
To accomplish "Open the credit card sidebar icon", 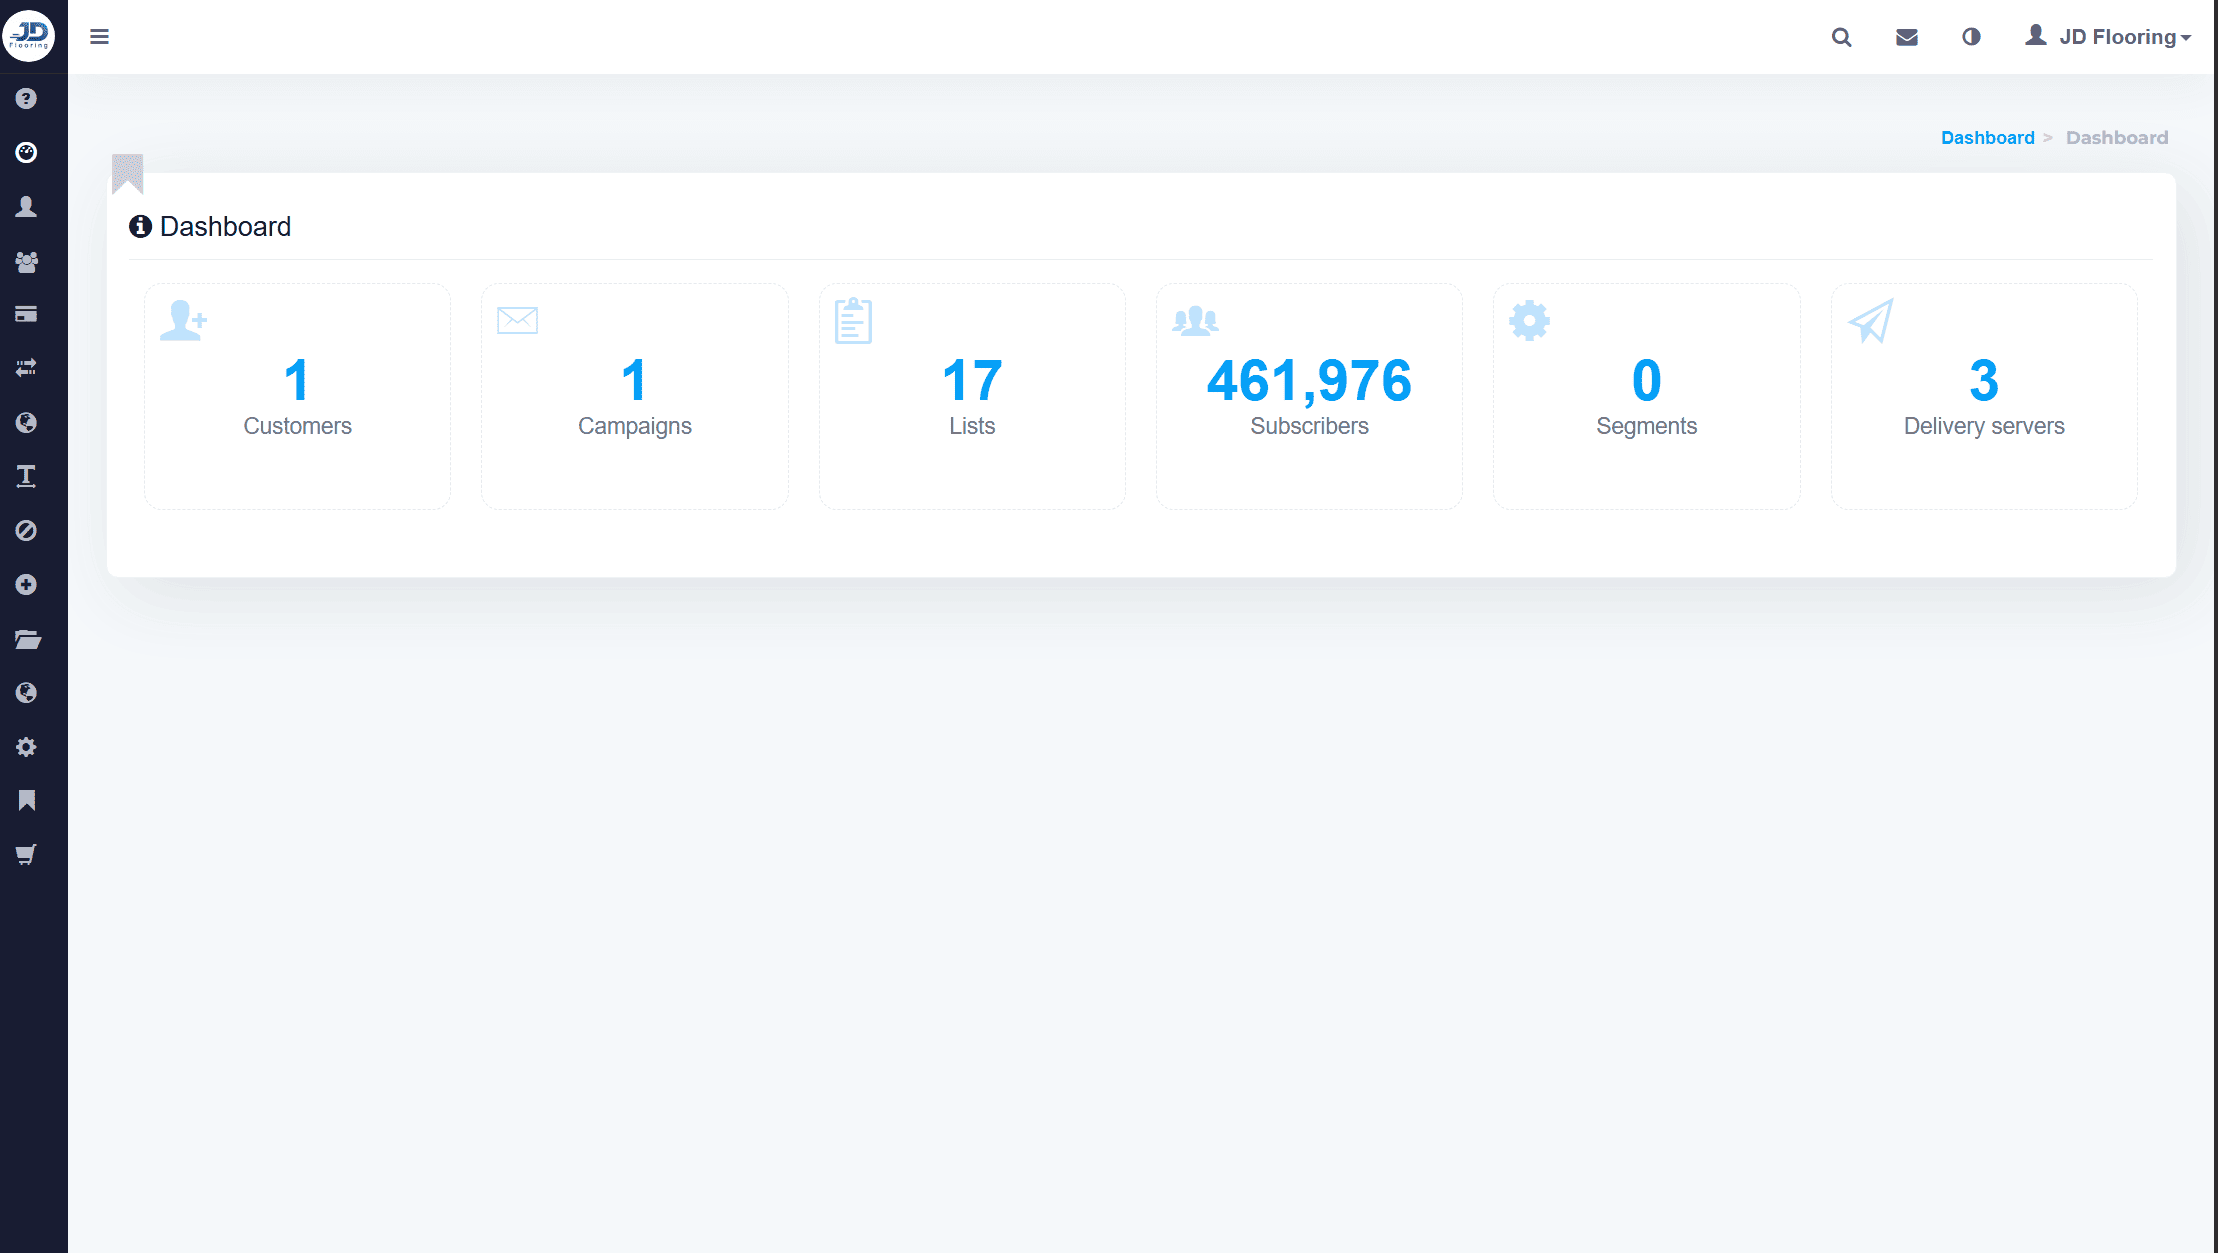I will click(x=27, y=314).
